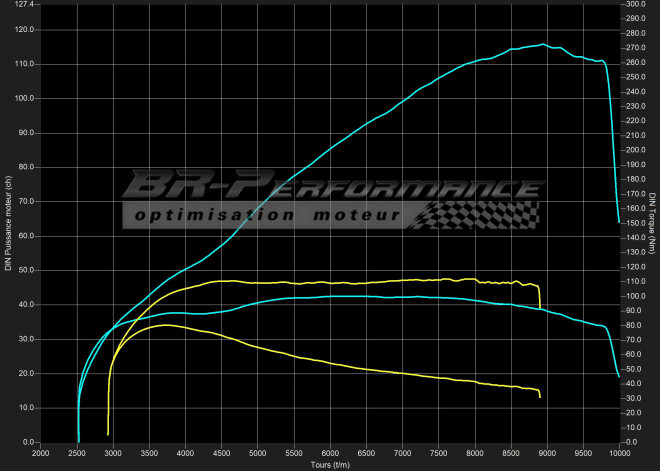Image resolution: width=660 pixels, height=471 pixels.
Task: Click the 2000 tick label on rpm axis
Action: [41, 453]
